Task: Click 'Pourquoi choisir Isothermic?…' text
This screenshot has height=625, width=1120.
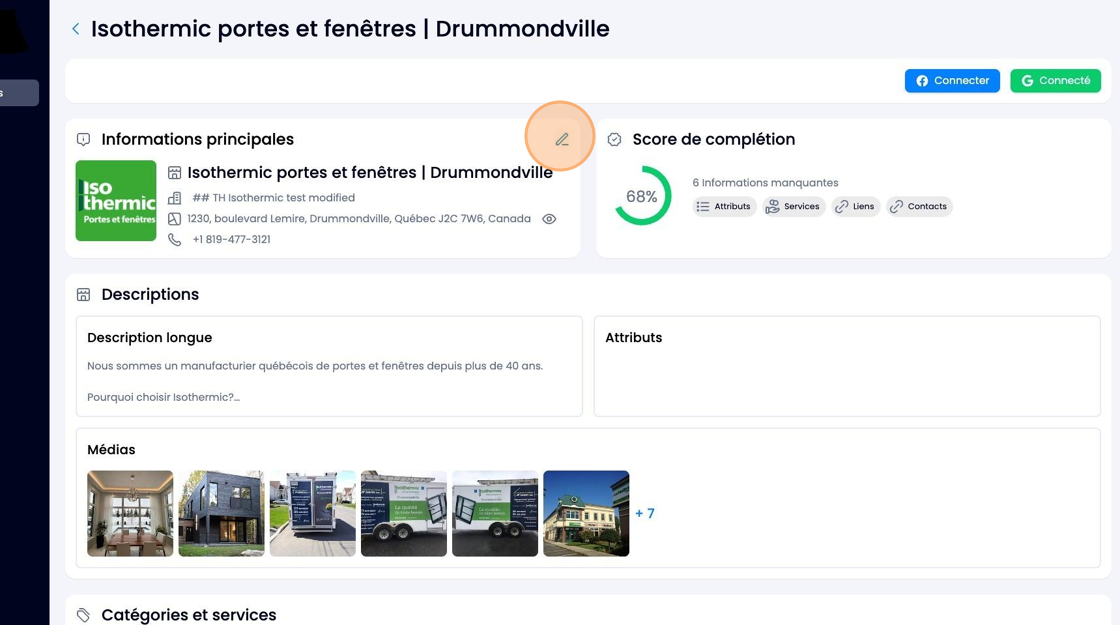Action: point(164,397)
